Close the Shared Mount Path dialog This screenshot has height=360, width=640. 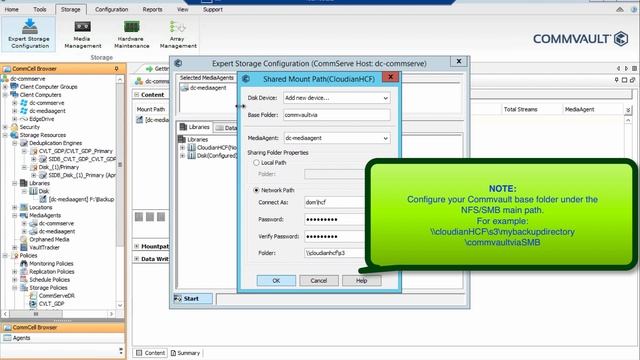click(391, 77)
